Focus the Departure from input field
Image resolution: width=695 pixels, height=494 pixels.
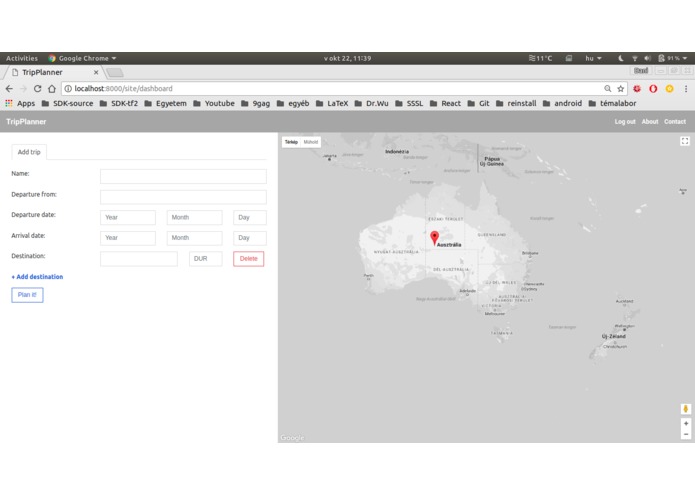[183, 197]
